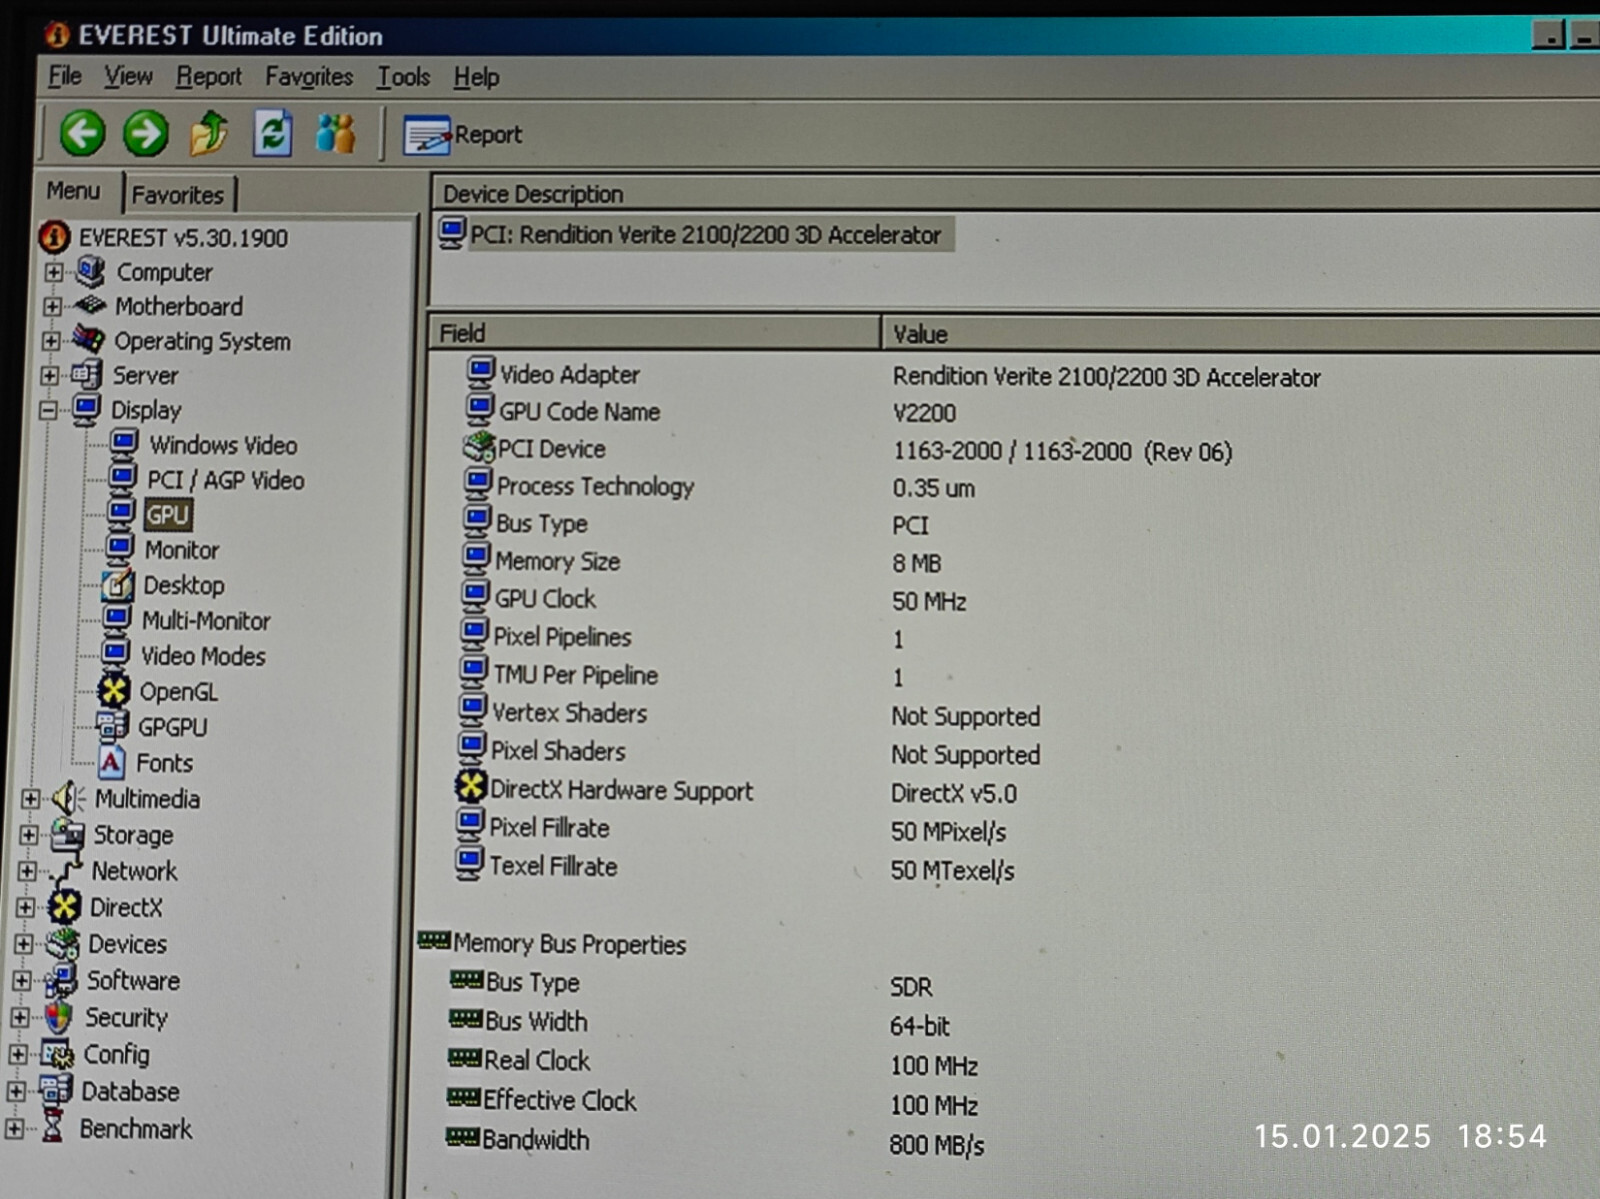Expand the Computer tree node
The width and height of the screenshot is (1600, 1199).
(54, 272)
